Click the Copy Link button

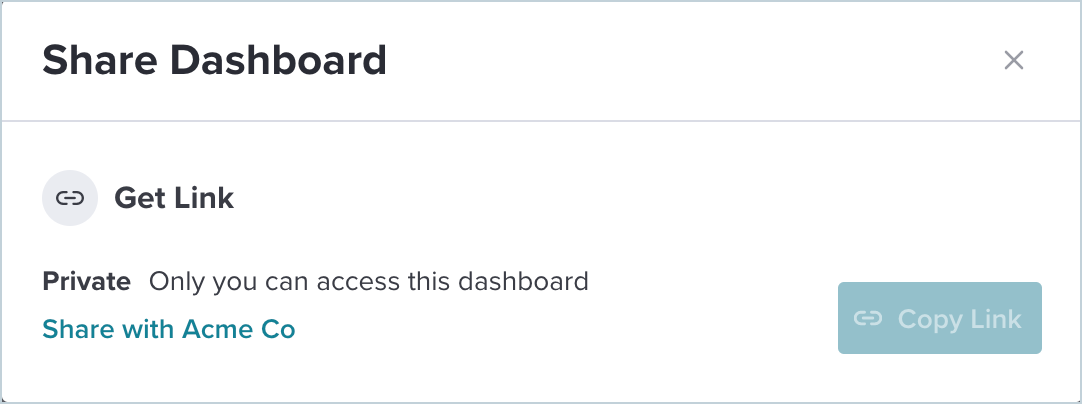(x=939, y=318)
